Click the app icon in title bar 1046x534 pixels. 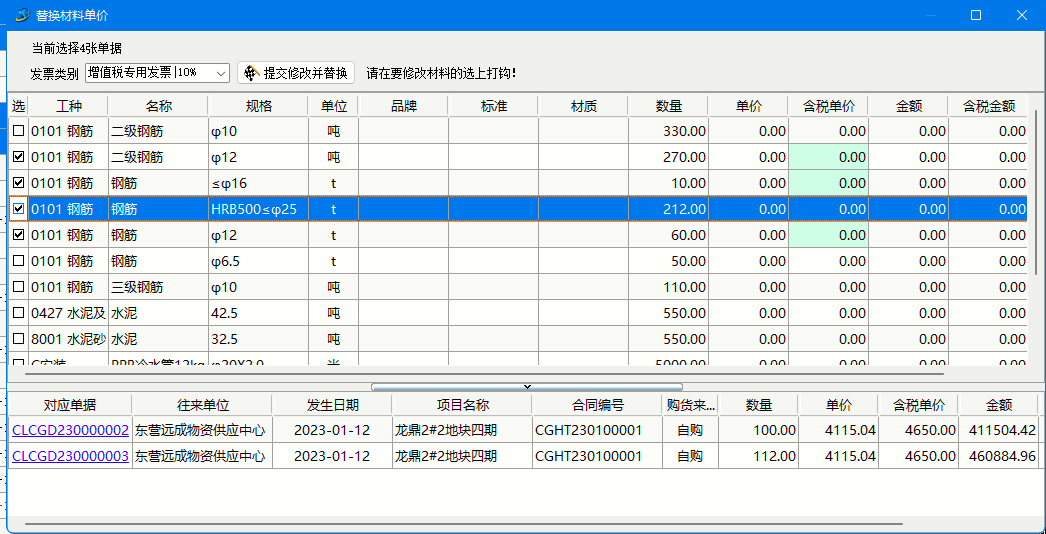tap(22, 15)
